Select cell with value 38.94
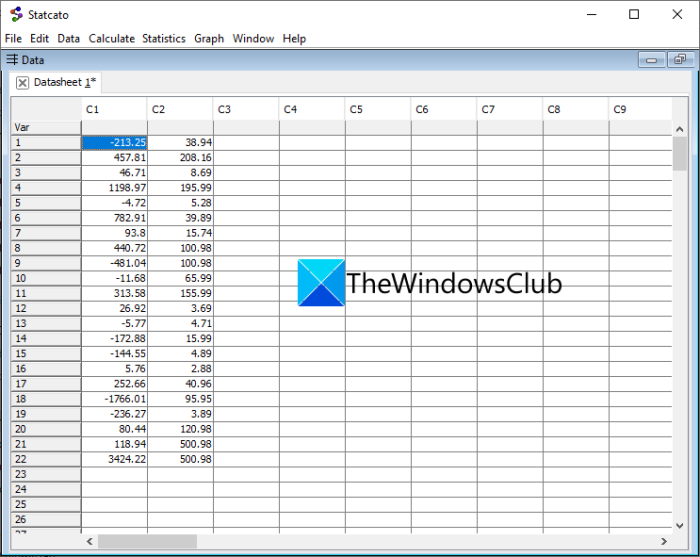This screenshot has width=700, height=557. [x=180, y=143]
